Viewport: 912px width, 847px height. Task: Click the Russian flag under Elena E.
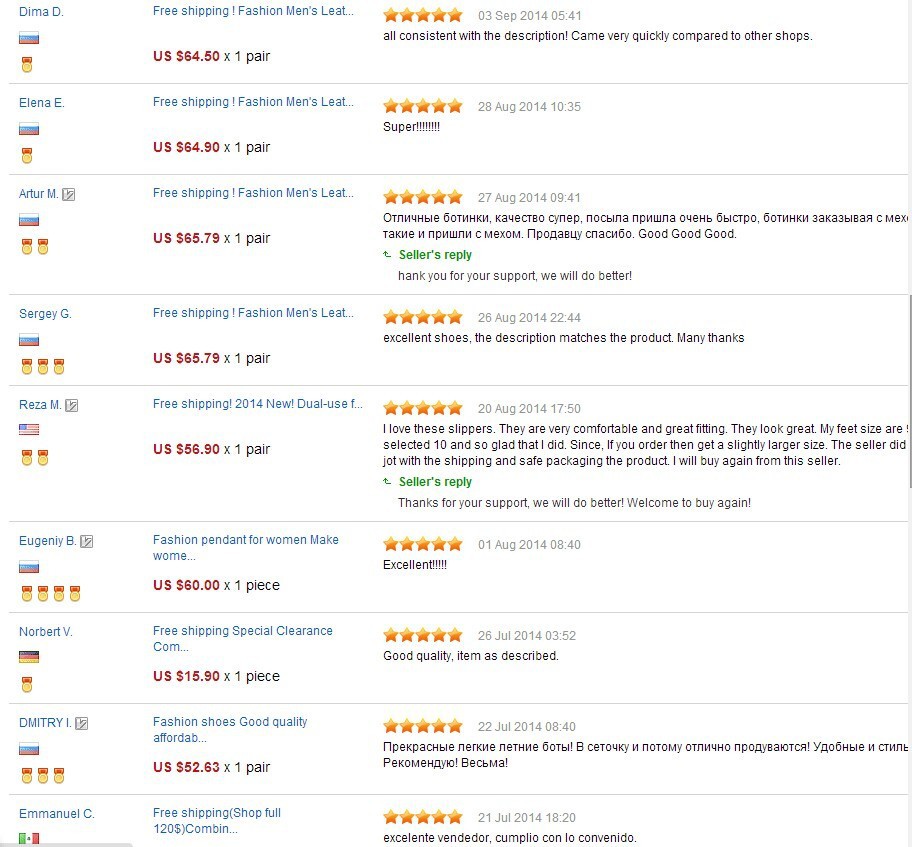click(x=29, y=129)
